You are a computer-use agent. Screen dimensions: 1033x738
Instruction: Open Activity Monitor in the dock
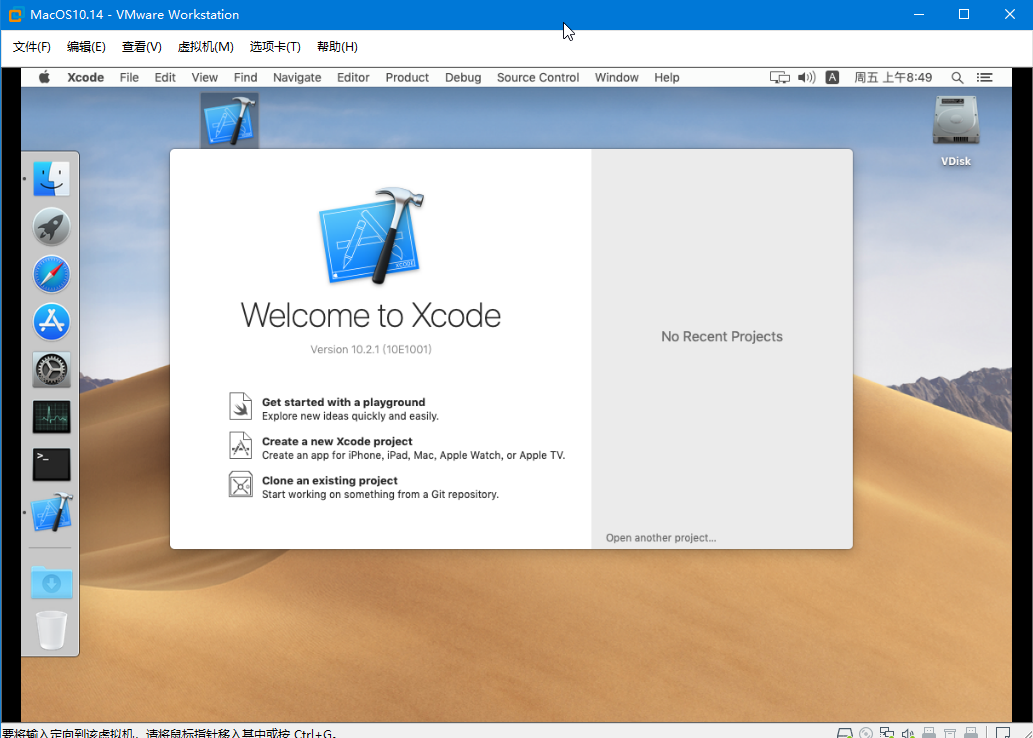pyautogui.click(x=51, y=417)
